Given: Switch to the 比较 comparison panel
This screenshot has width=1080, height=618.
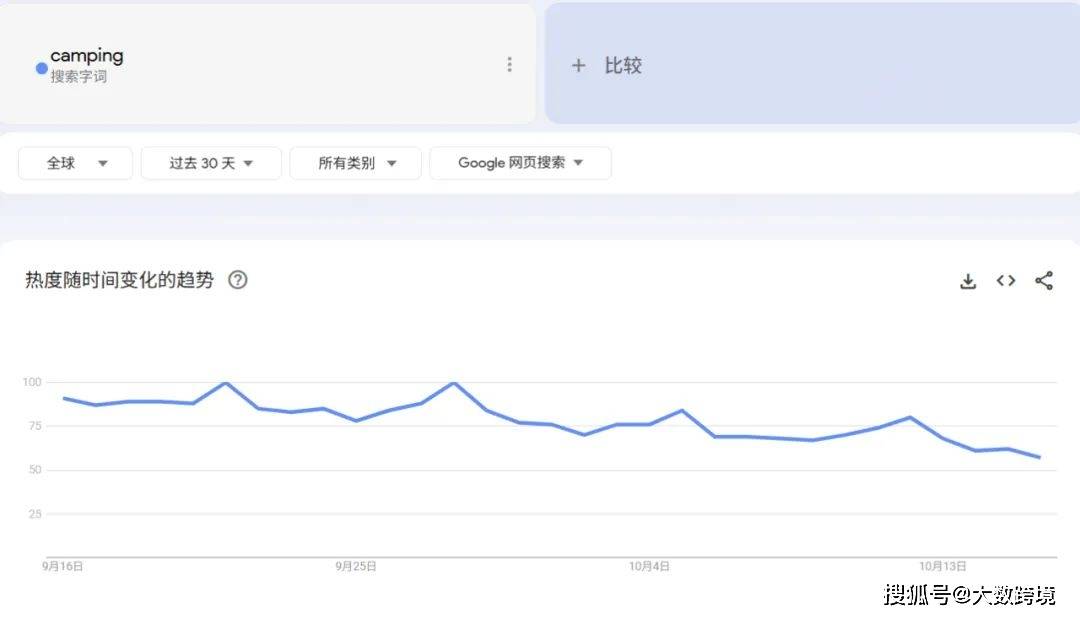Looking at the screenshot, I should click(x=620, y=65).
